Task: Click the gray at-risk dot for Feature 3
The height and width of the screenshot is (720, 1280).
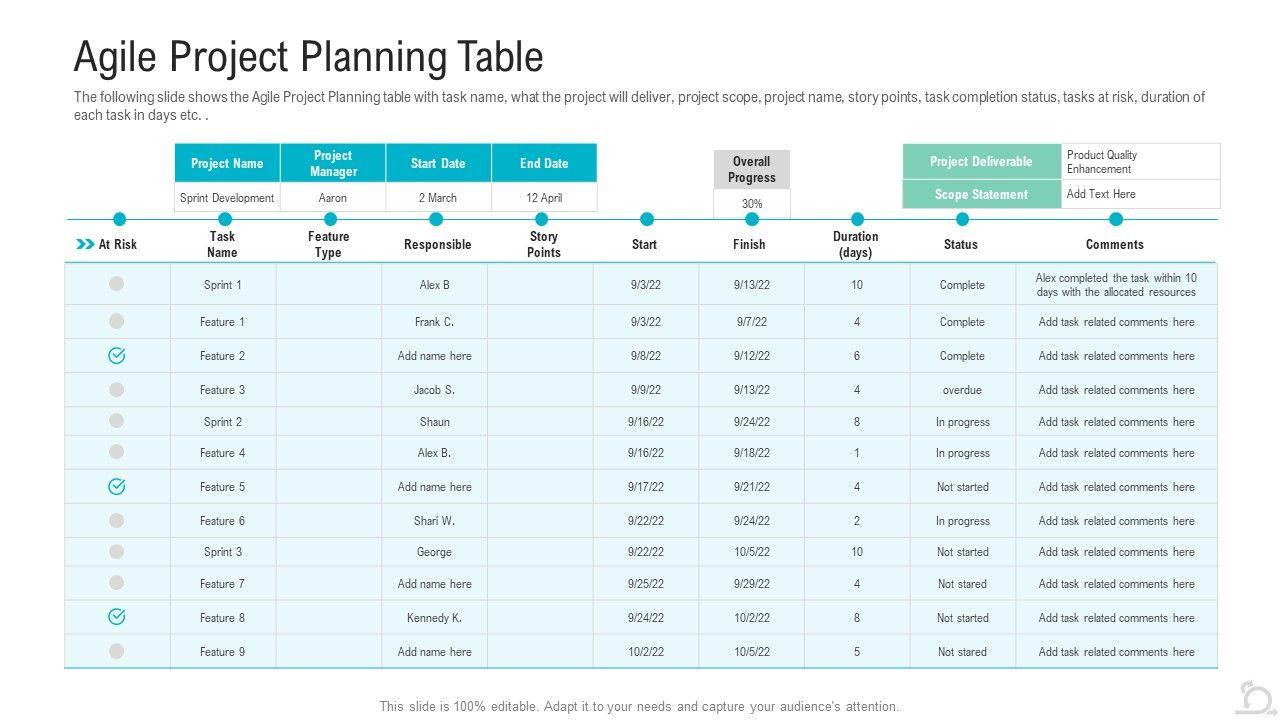Action: pyautogui.click(x=117, y=389)
